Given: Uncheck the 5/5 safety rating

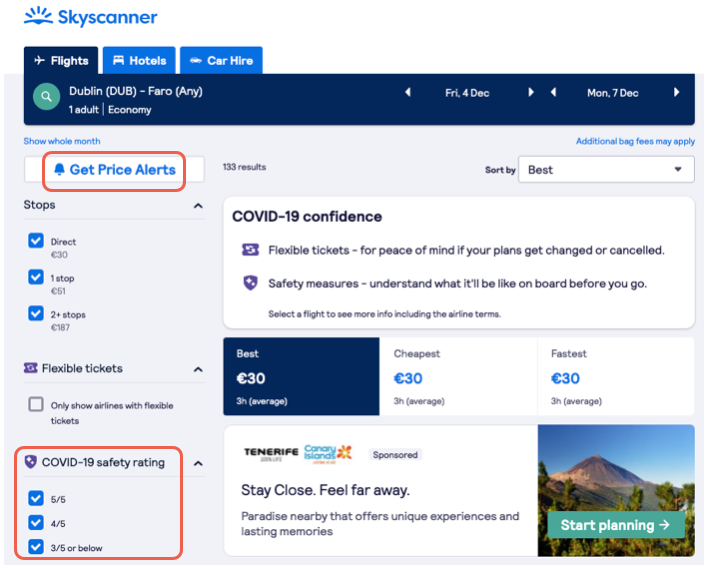Looking at the screenshot, I should [x=36, y=498].
